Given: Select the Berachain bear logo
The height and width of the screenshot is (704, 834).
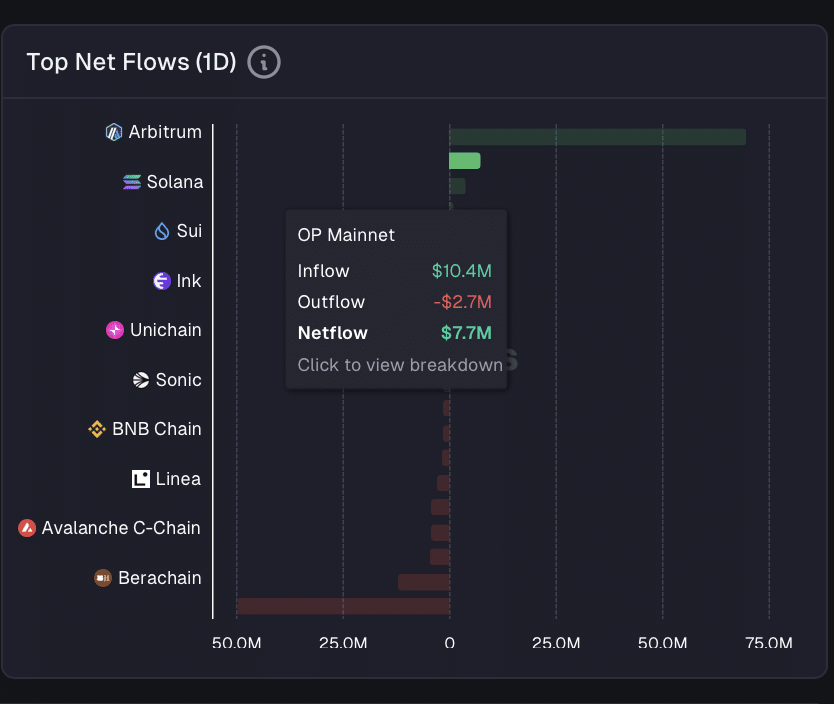Looking at the screenshot, I should [x=103, y=578].
